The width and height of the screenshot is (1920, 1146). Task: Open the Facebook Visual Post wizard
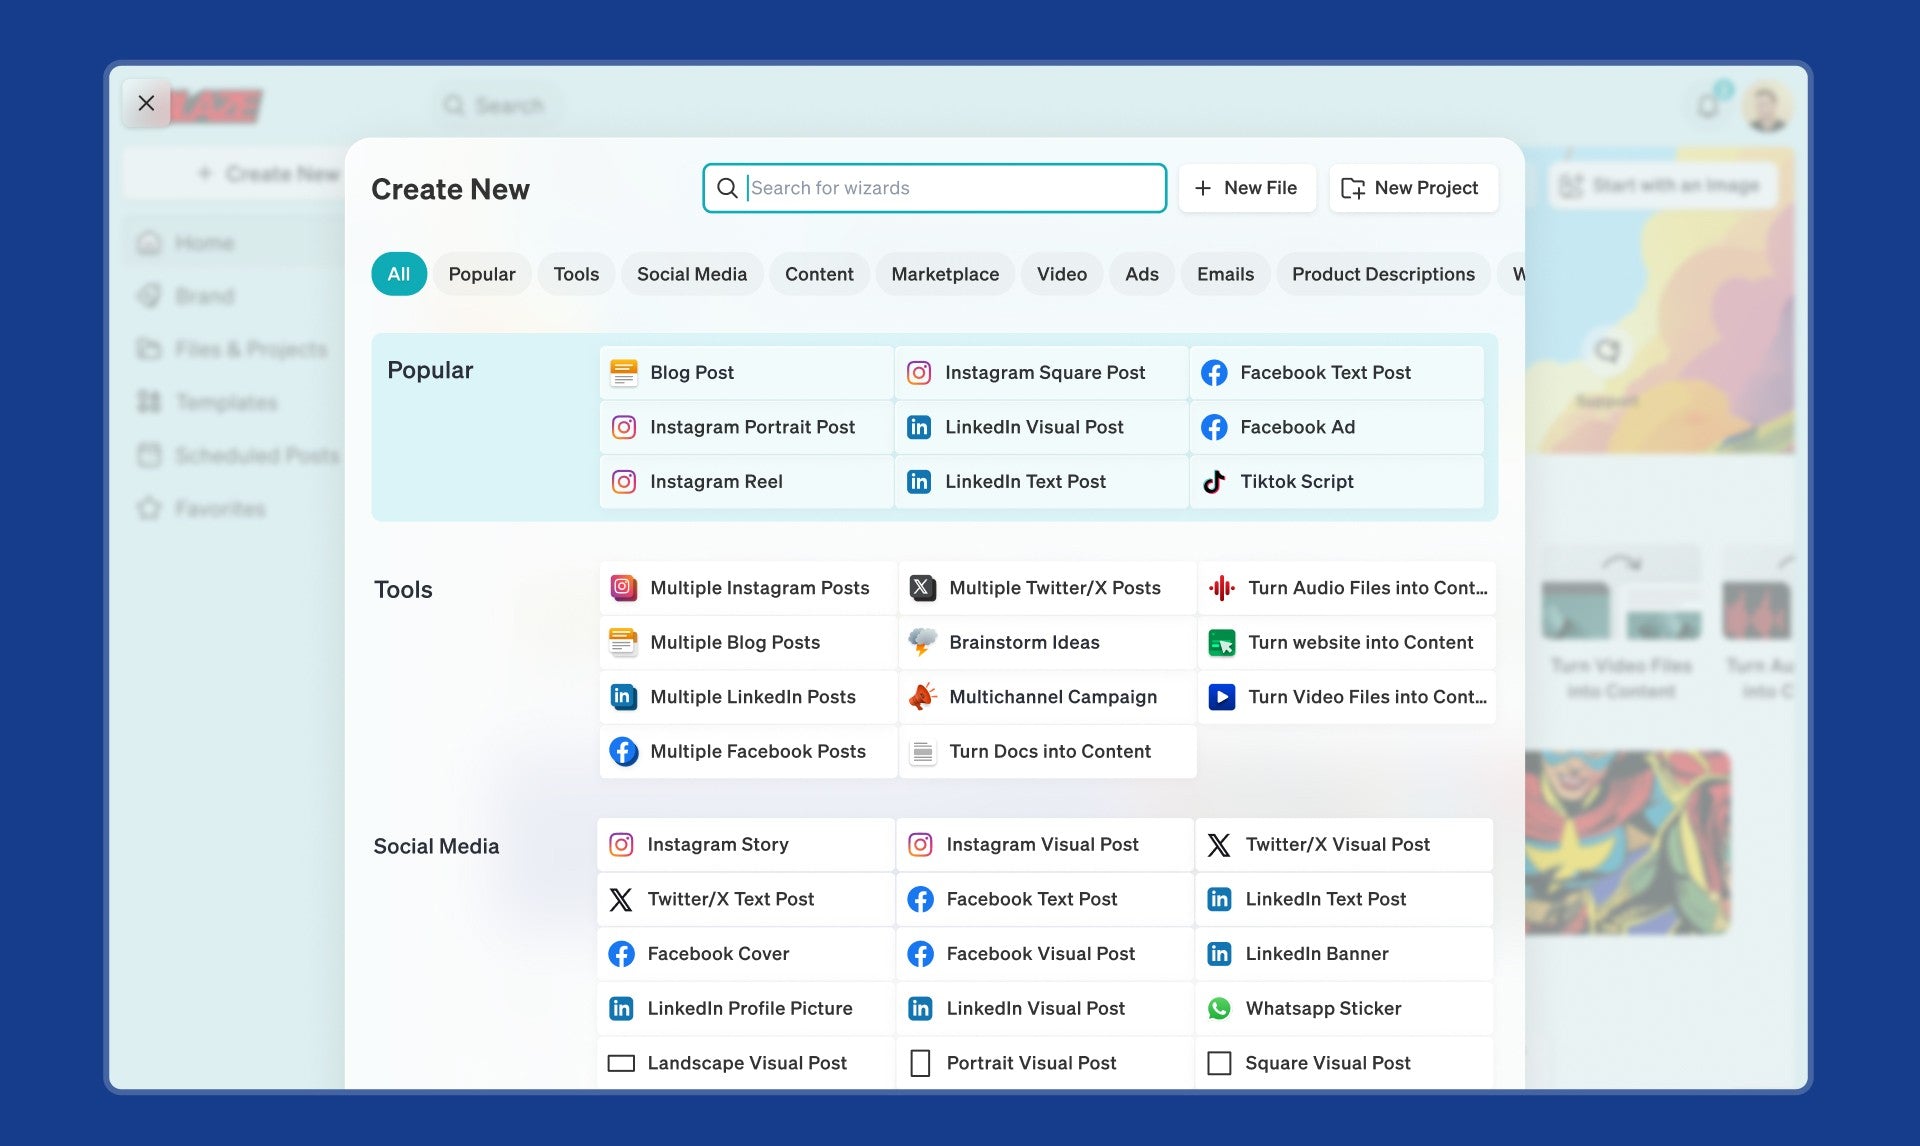1044,954
